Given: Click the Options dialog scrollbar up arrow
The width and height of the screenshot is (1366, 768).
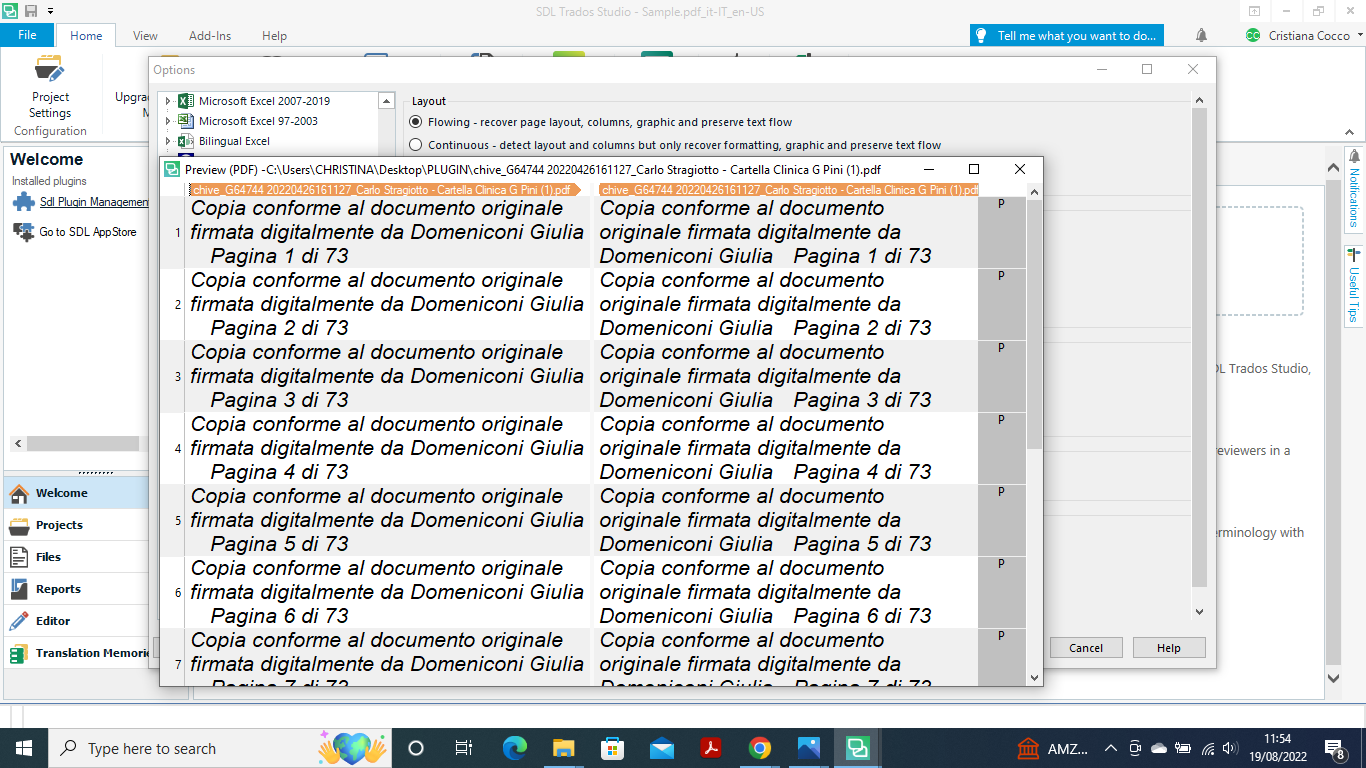Looking at the screenshot, I should coord(1199,100).
